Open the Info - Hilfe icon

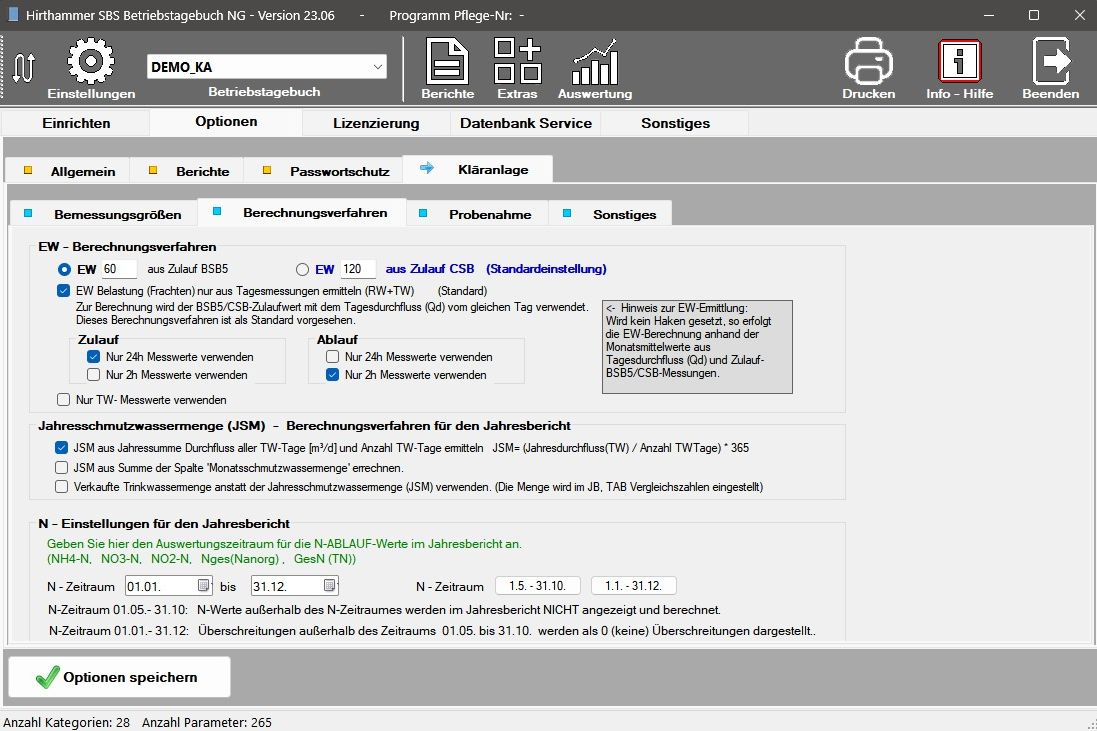coord(959,62)
